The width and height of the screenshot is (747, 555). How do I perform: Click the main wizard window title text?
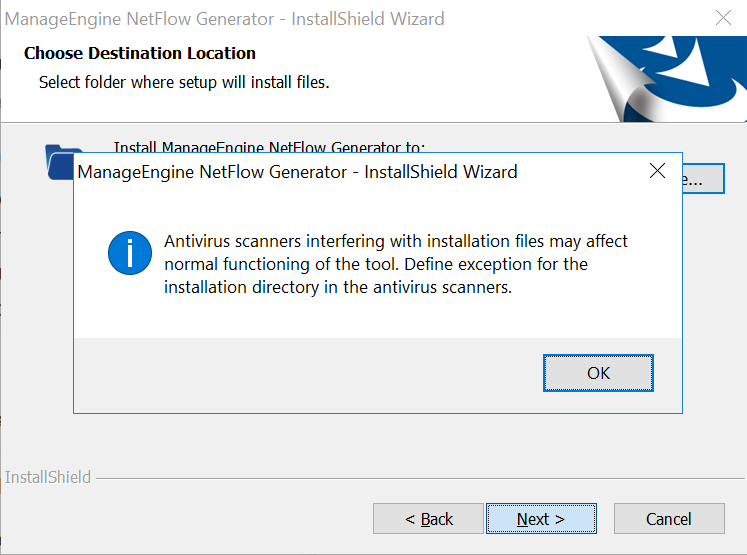pos(226,19)
